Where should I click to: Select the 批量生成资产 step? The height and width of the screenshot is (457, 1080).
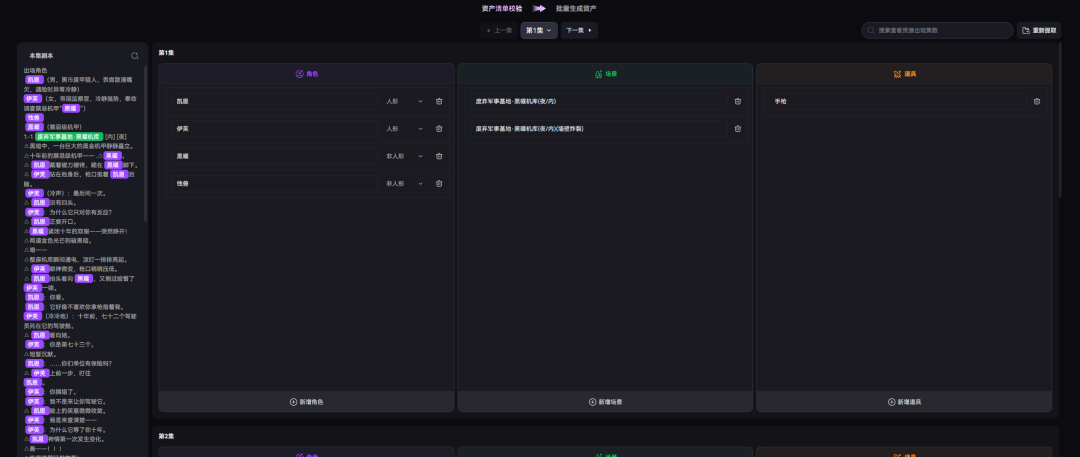coord(577,9)
